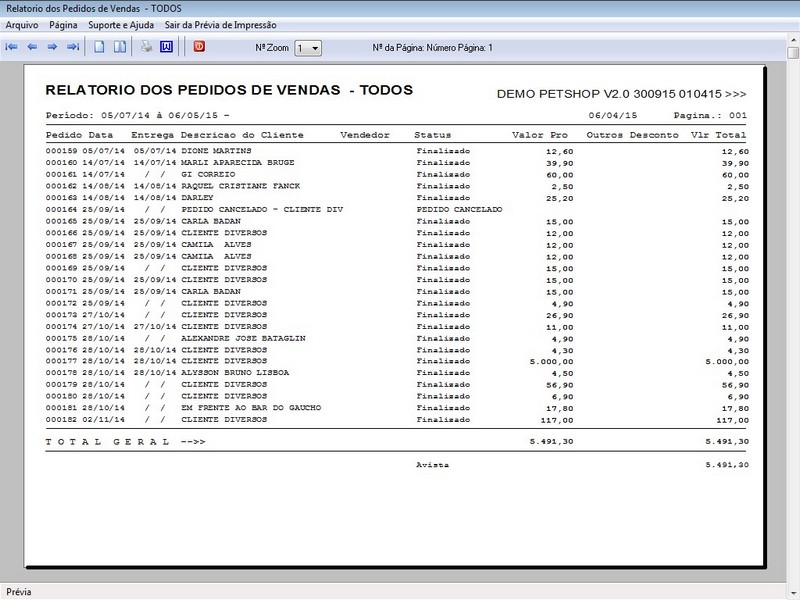The width and height of the screenshot is (800, 600).
Task: Go to the previous page arrow
Action: pos(32,47)
